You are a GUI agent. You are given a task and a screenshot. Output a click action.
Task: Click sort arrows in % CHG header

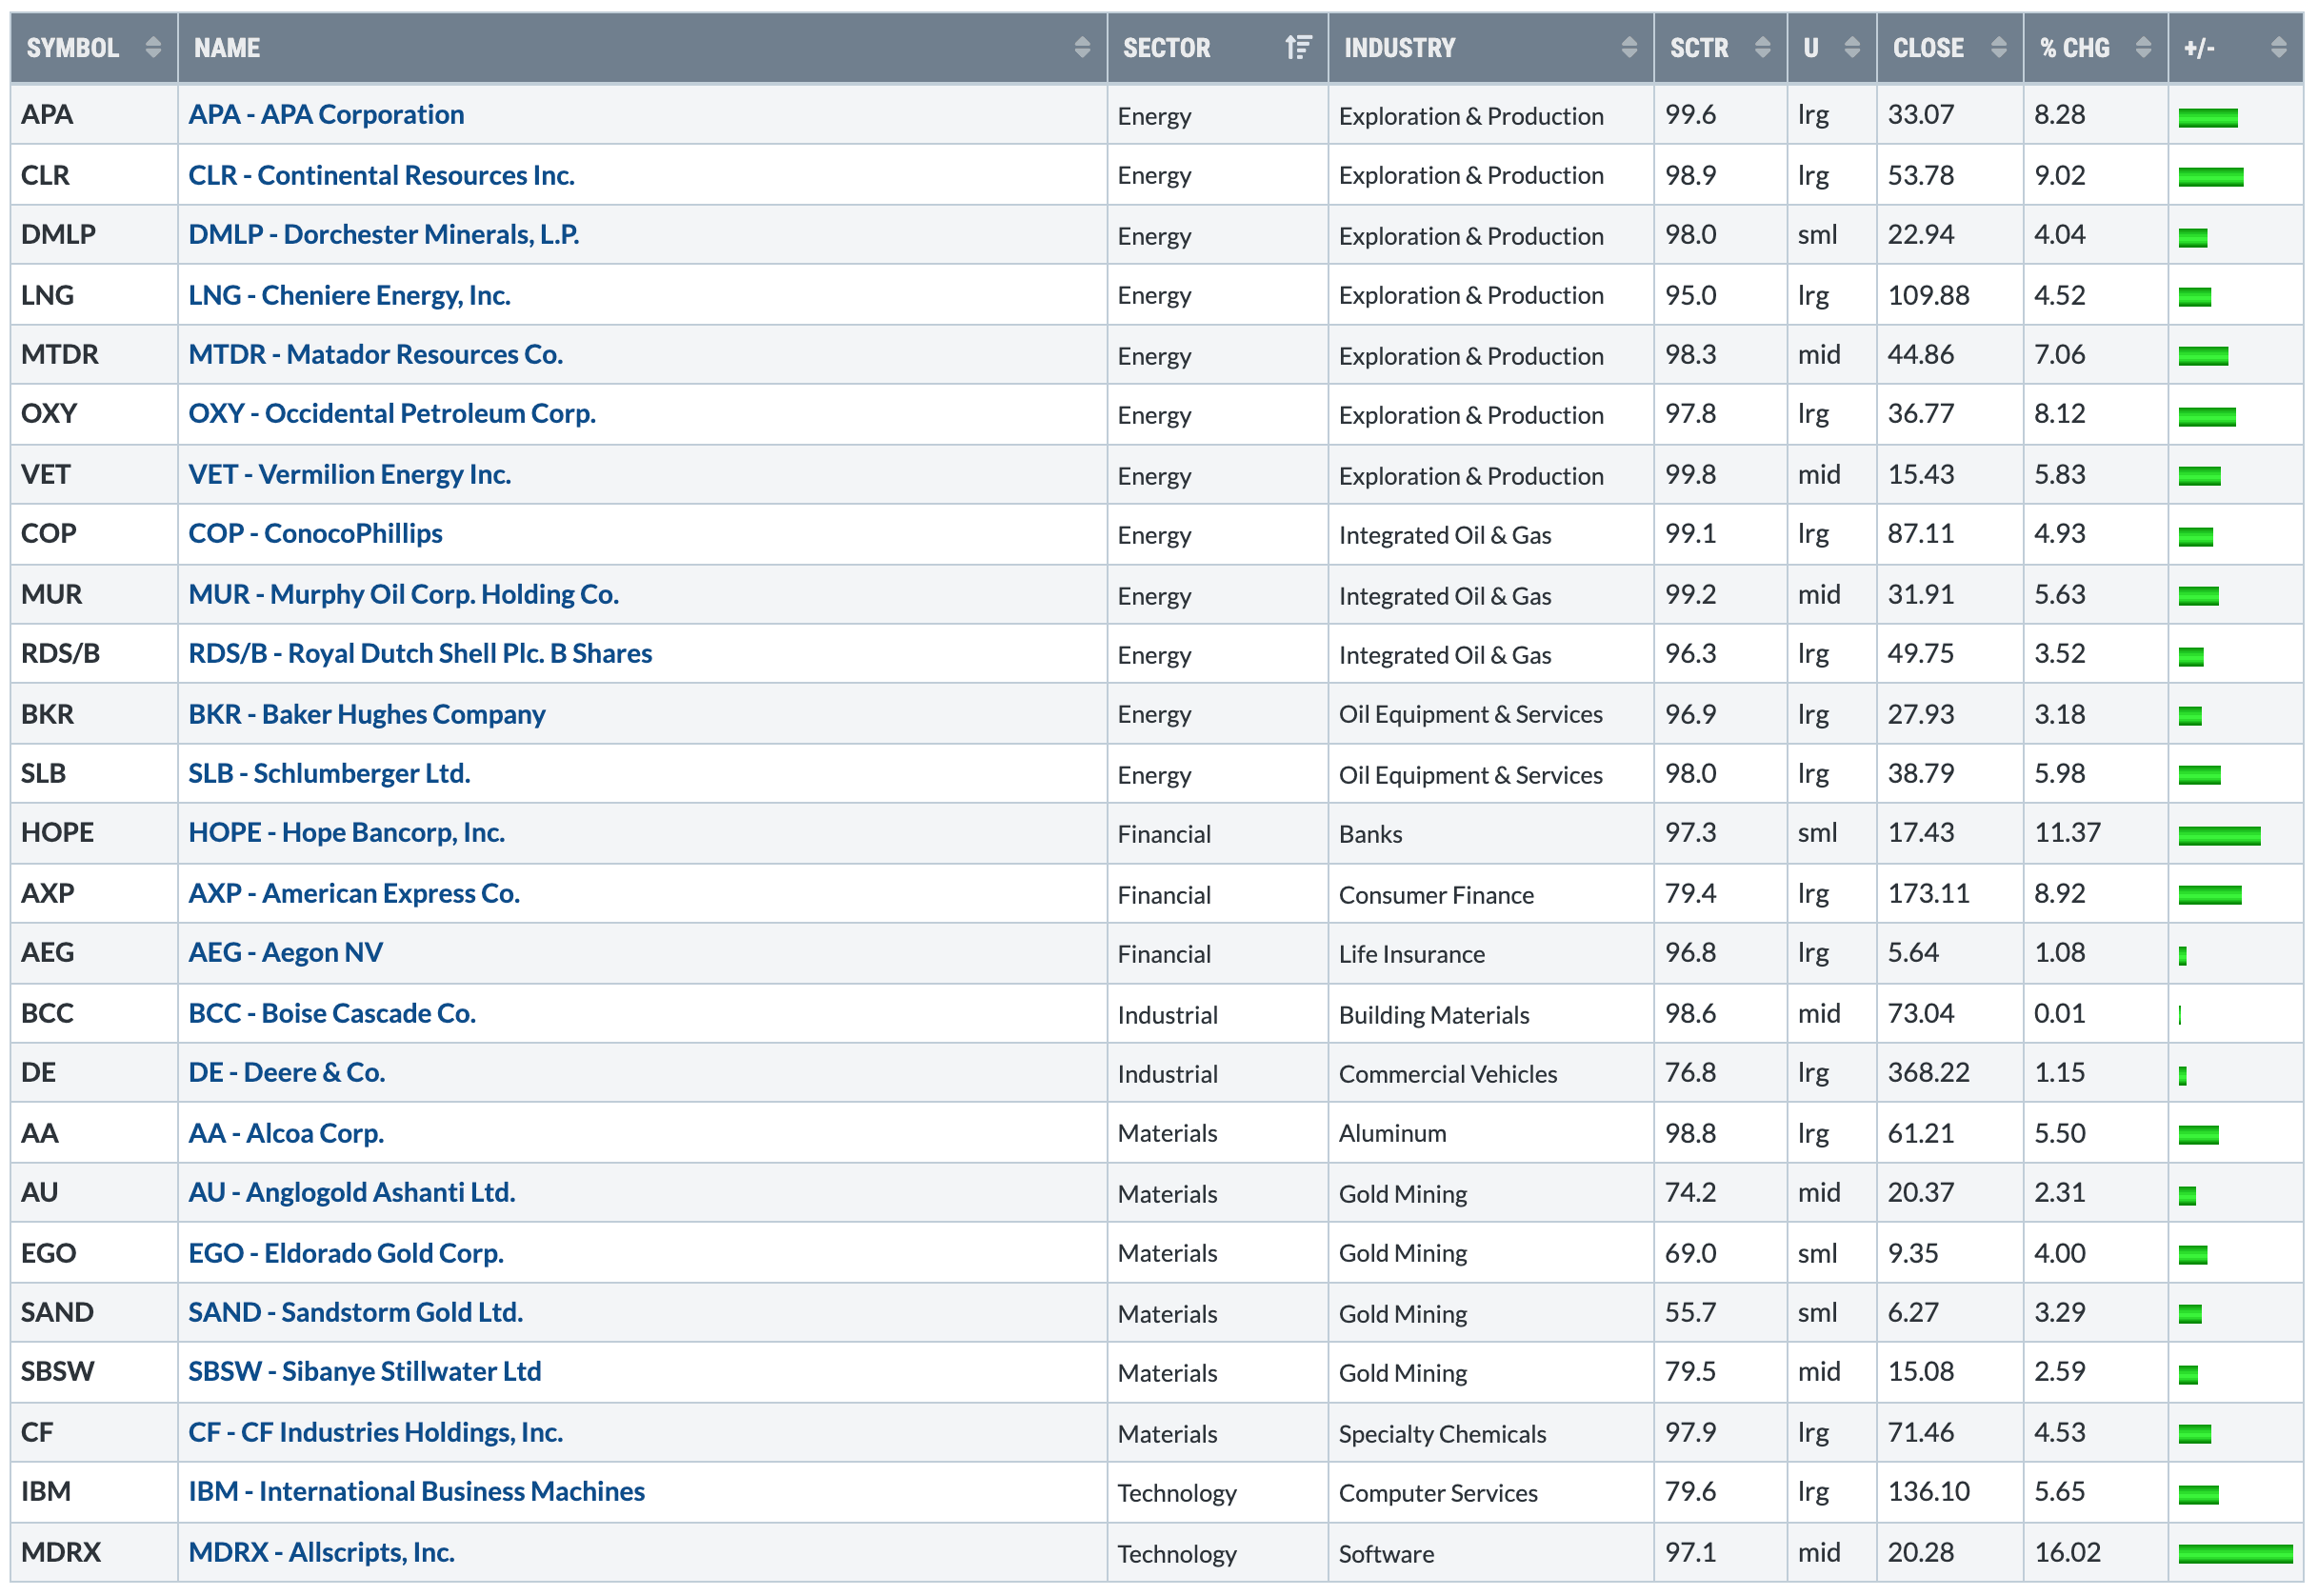(x=2142, y=47)
